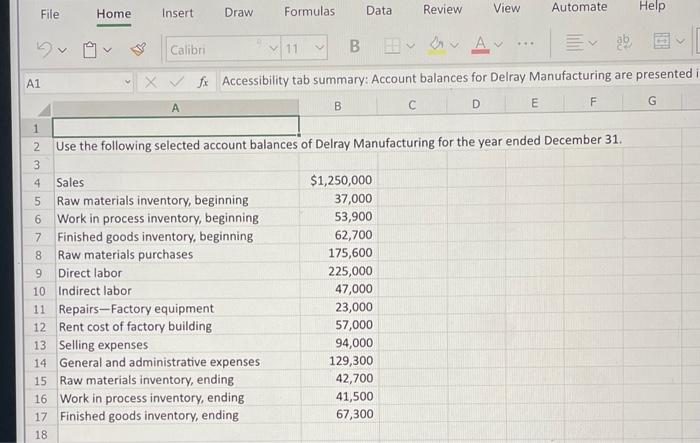Select column B header
This screenshot has width=700, height=443.
[338, 106]
